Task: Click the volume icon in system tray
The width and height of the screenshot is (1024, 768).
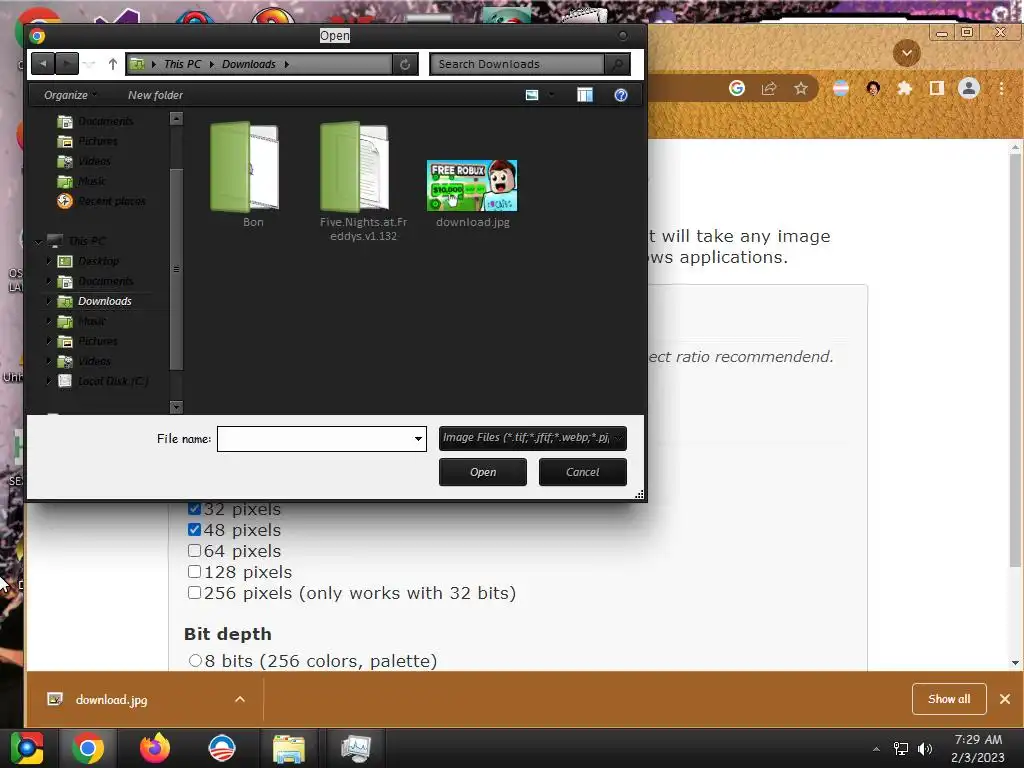Action: coord(925,748)
